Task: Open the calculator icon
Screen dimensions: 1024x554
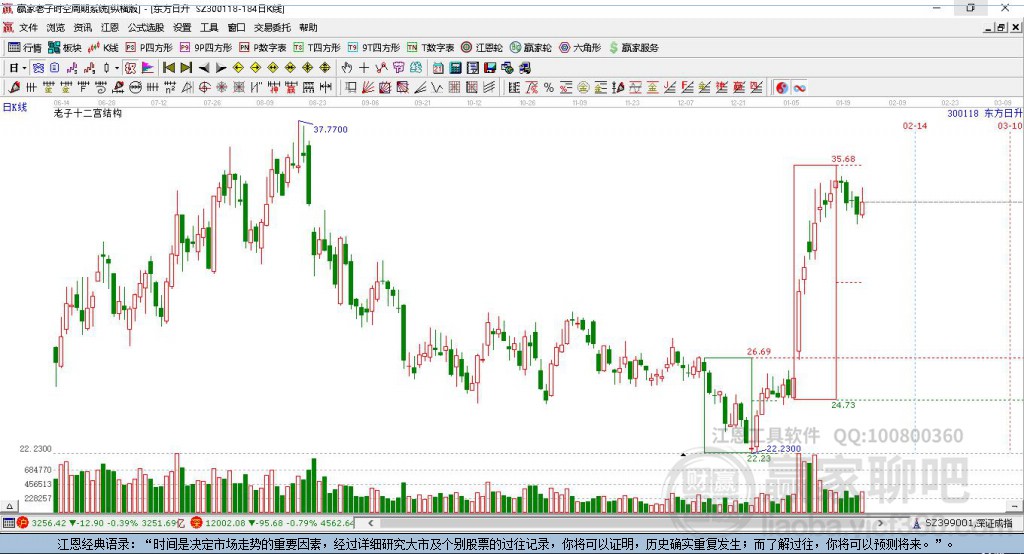Action: 455,68
